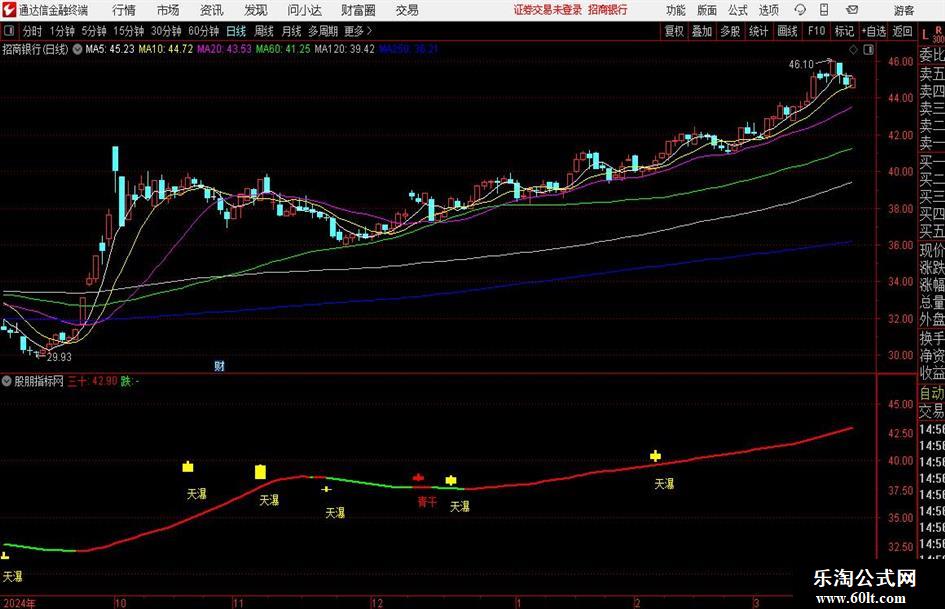Screen dimensions: 945x609
Task: Open the 版面 menu
Action: (x=707, y=10)
